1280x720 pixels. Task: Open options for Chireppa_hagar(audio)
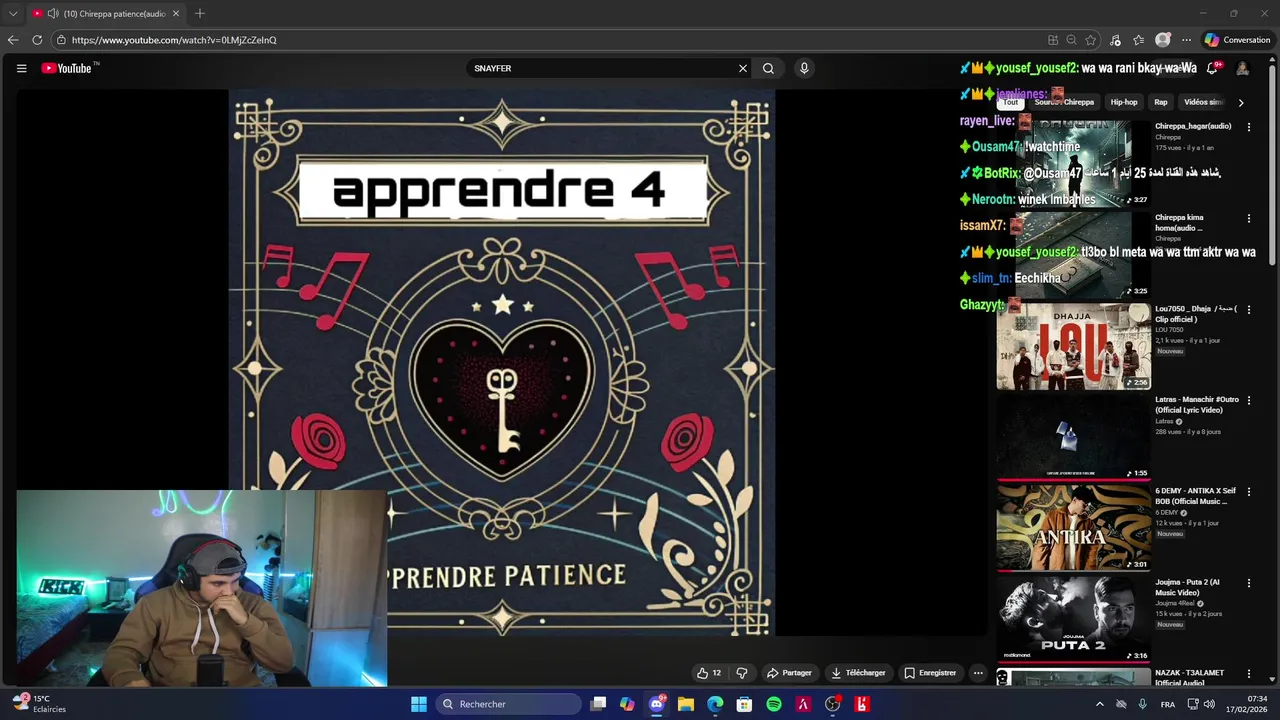click(1248, 127)
